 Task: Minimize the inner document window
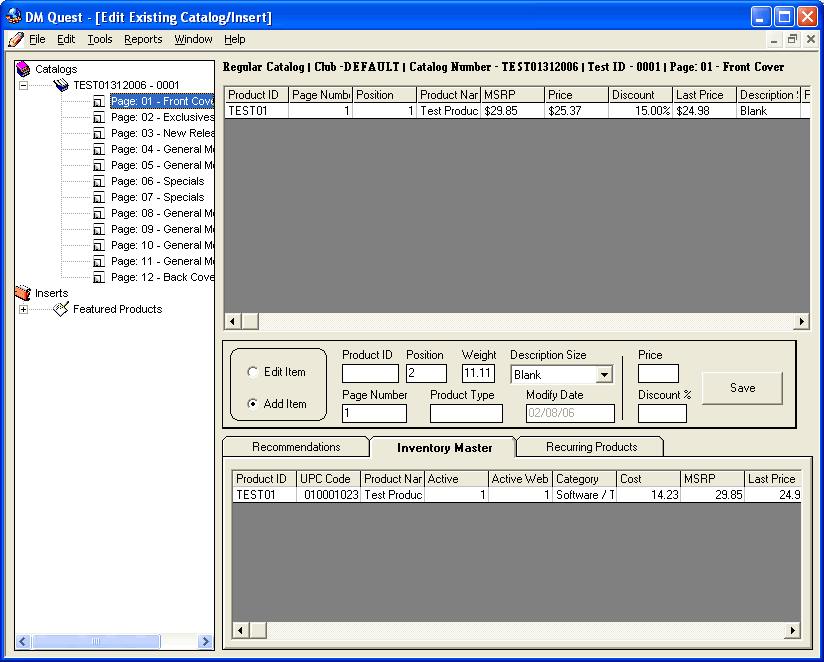coord(774,39)
